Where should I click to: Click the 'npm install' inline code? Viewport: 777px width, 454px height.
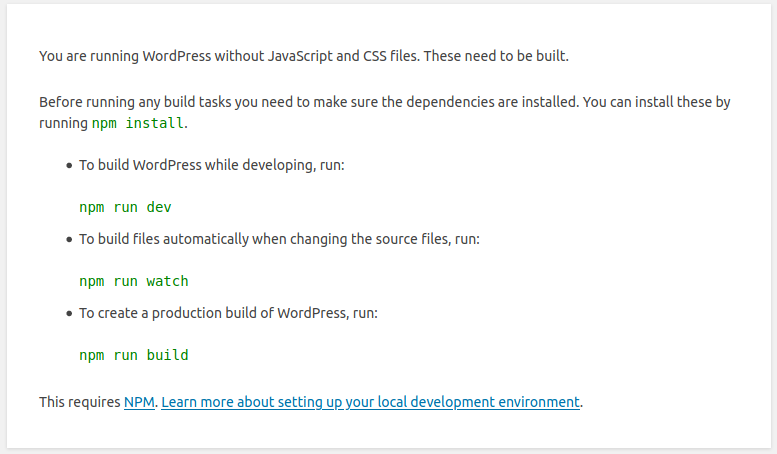[x=138, y=124]
